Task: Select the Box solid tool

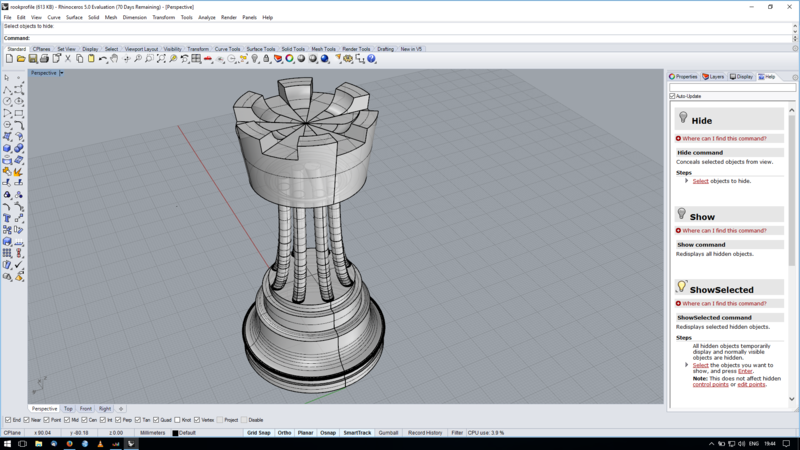Action: [7, 148]
